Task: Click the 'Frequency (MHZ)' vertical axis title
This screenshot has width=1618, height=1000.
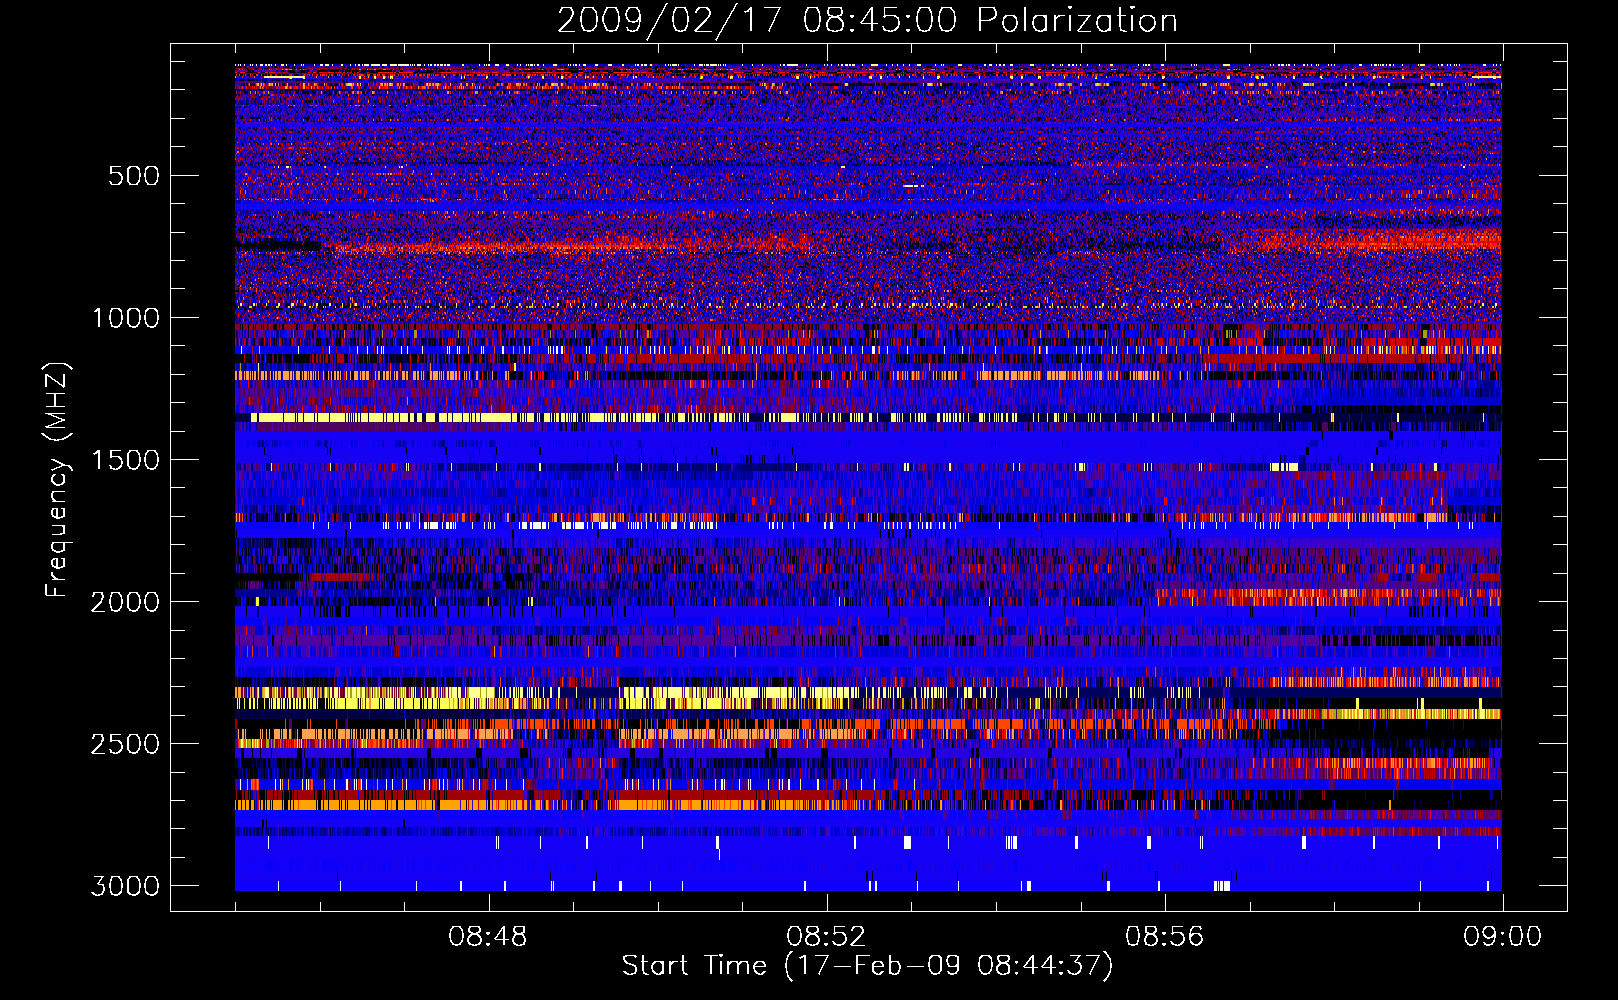Action: (58, 480)
